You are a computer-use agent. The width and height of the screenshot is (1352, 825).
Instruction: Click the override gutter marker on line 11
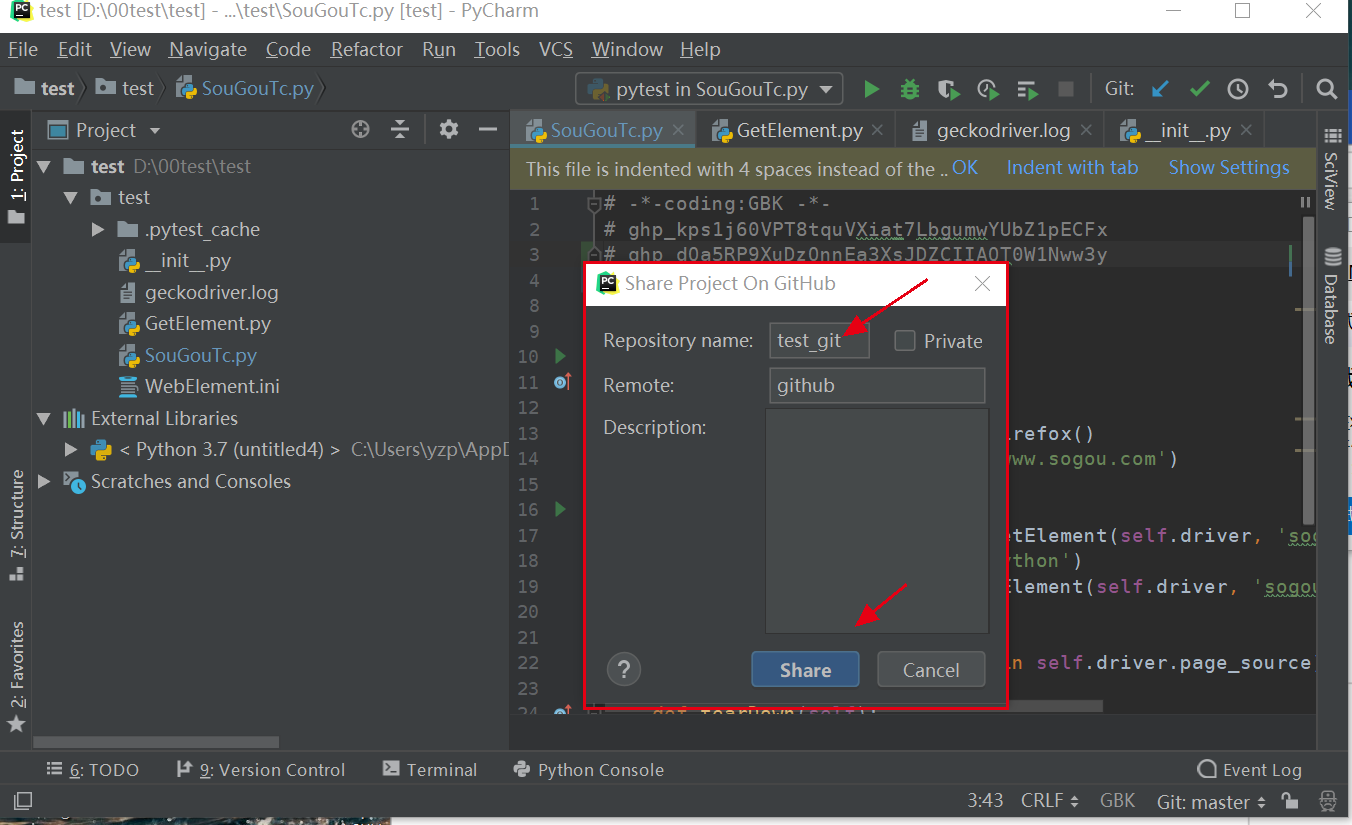pyautogui.click(x=561, y=381)
